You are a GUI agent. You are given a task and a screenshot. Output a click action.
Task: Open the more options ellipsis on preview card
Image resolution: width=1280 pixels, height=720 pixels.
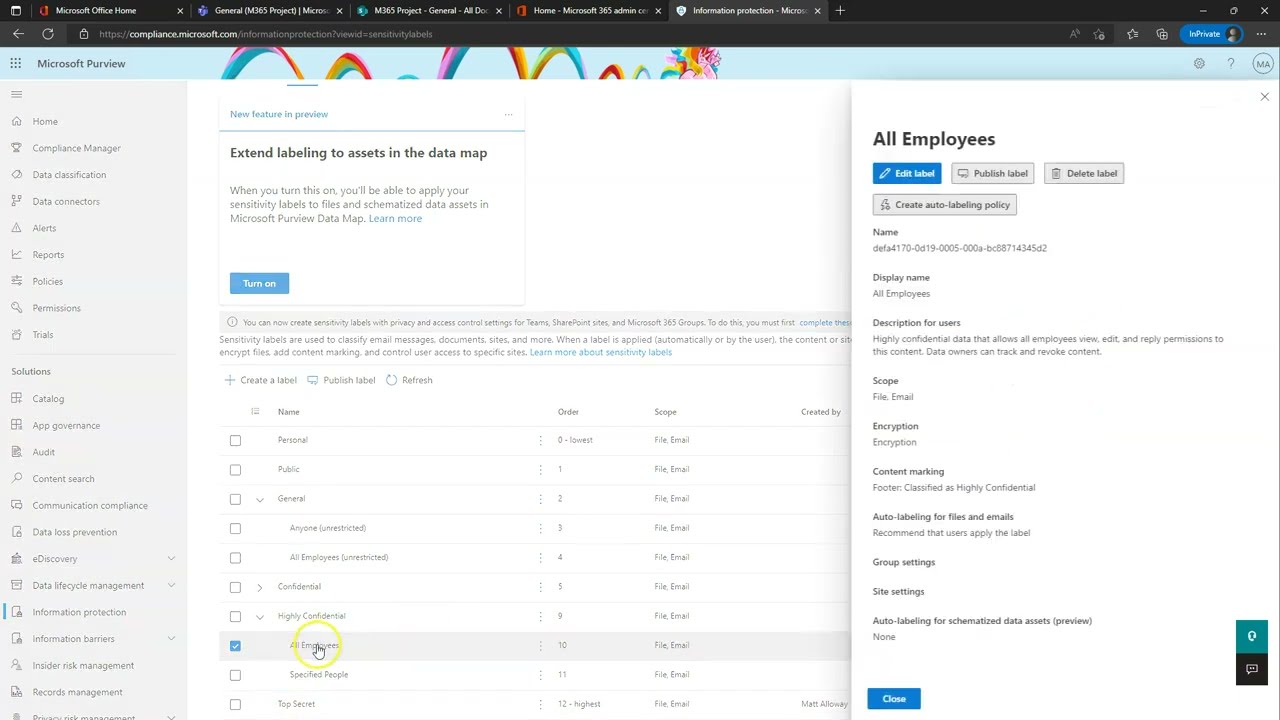point(508,114)
